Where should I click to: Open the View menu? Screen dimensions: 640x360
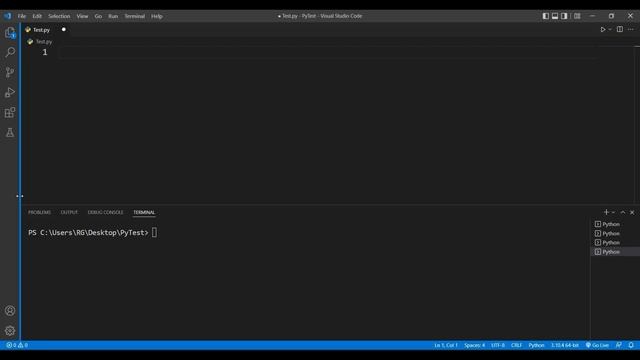82,16
